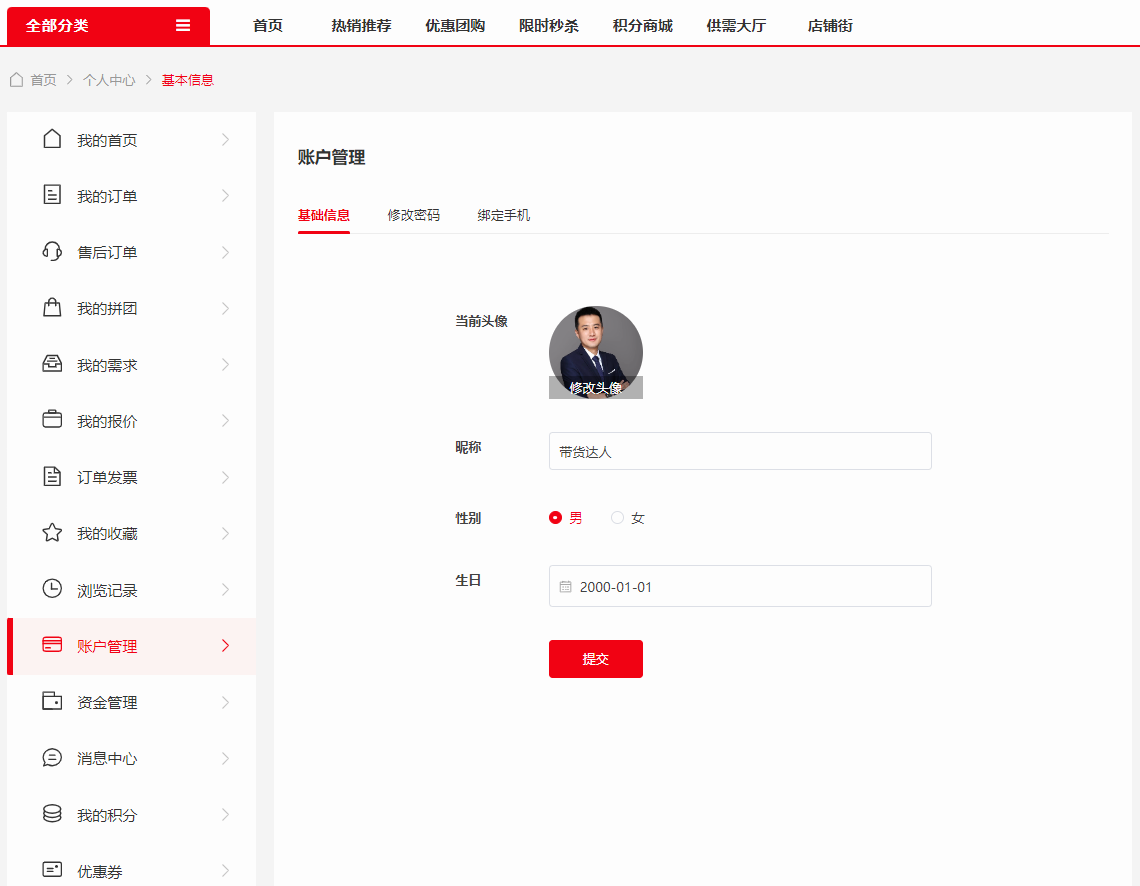Select the 女 gender radio button
The height and width of the screenshot is (886, 1140).
617,518
